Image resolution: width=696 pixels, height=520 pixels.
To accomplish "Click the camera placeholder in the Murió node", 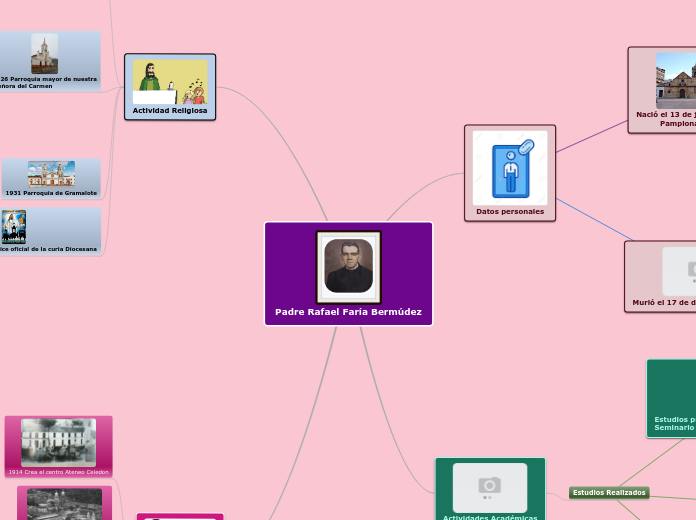I will [679, 271].
